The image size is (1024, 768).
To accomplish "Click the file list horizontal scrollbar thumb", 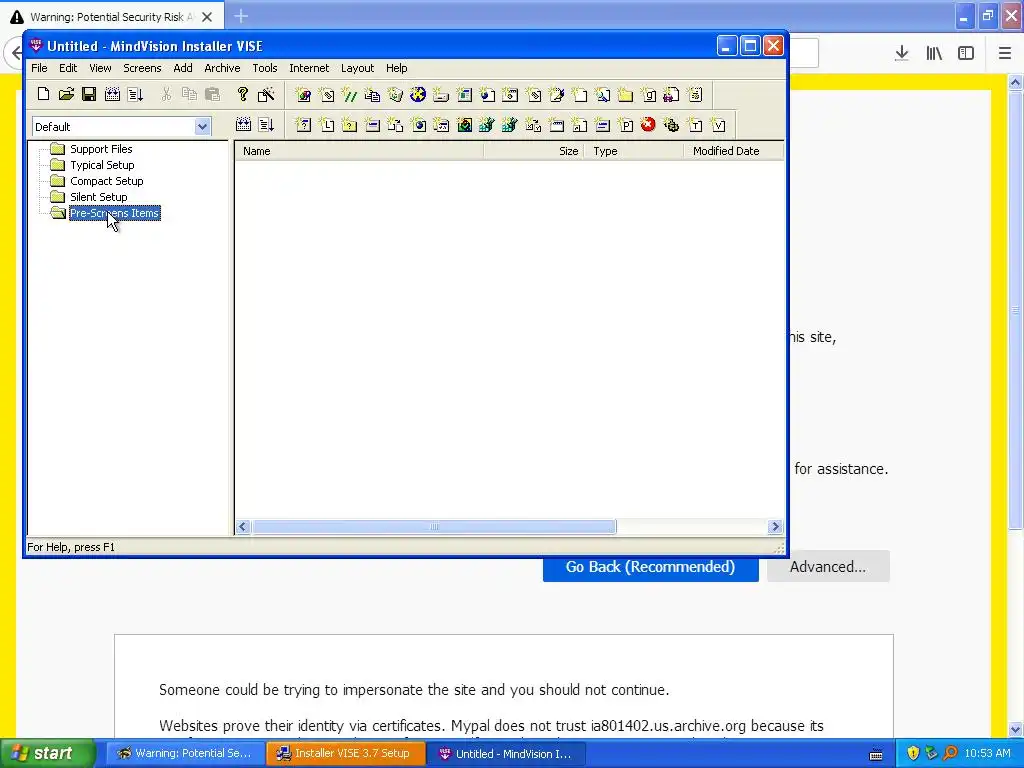I will coord(434,526).
